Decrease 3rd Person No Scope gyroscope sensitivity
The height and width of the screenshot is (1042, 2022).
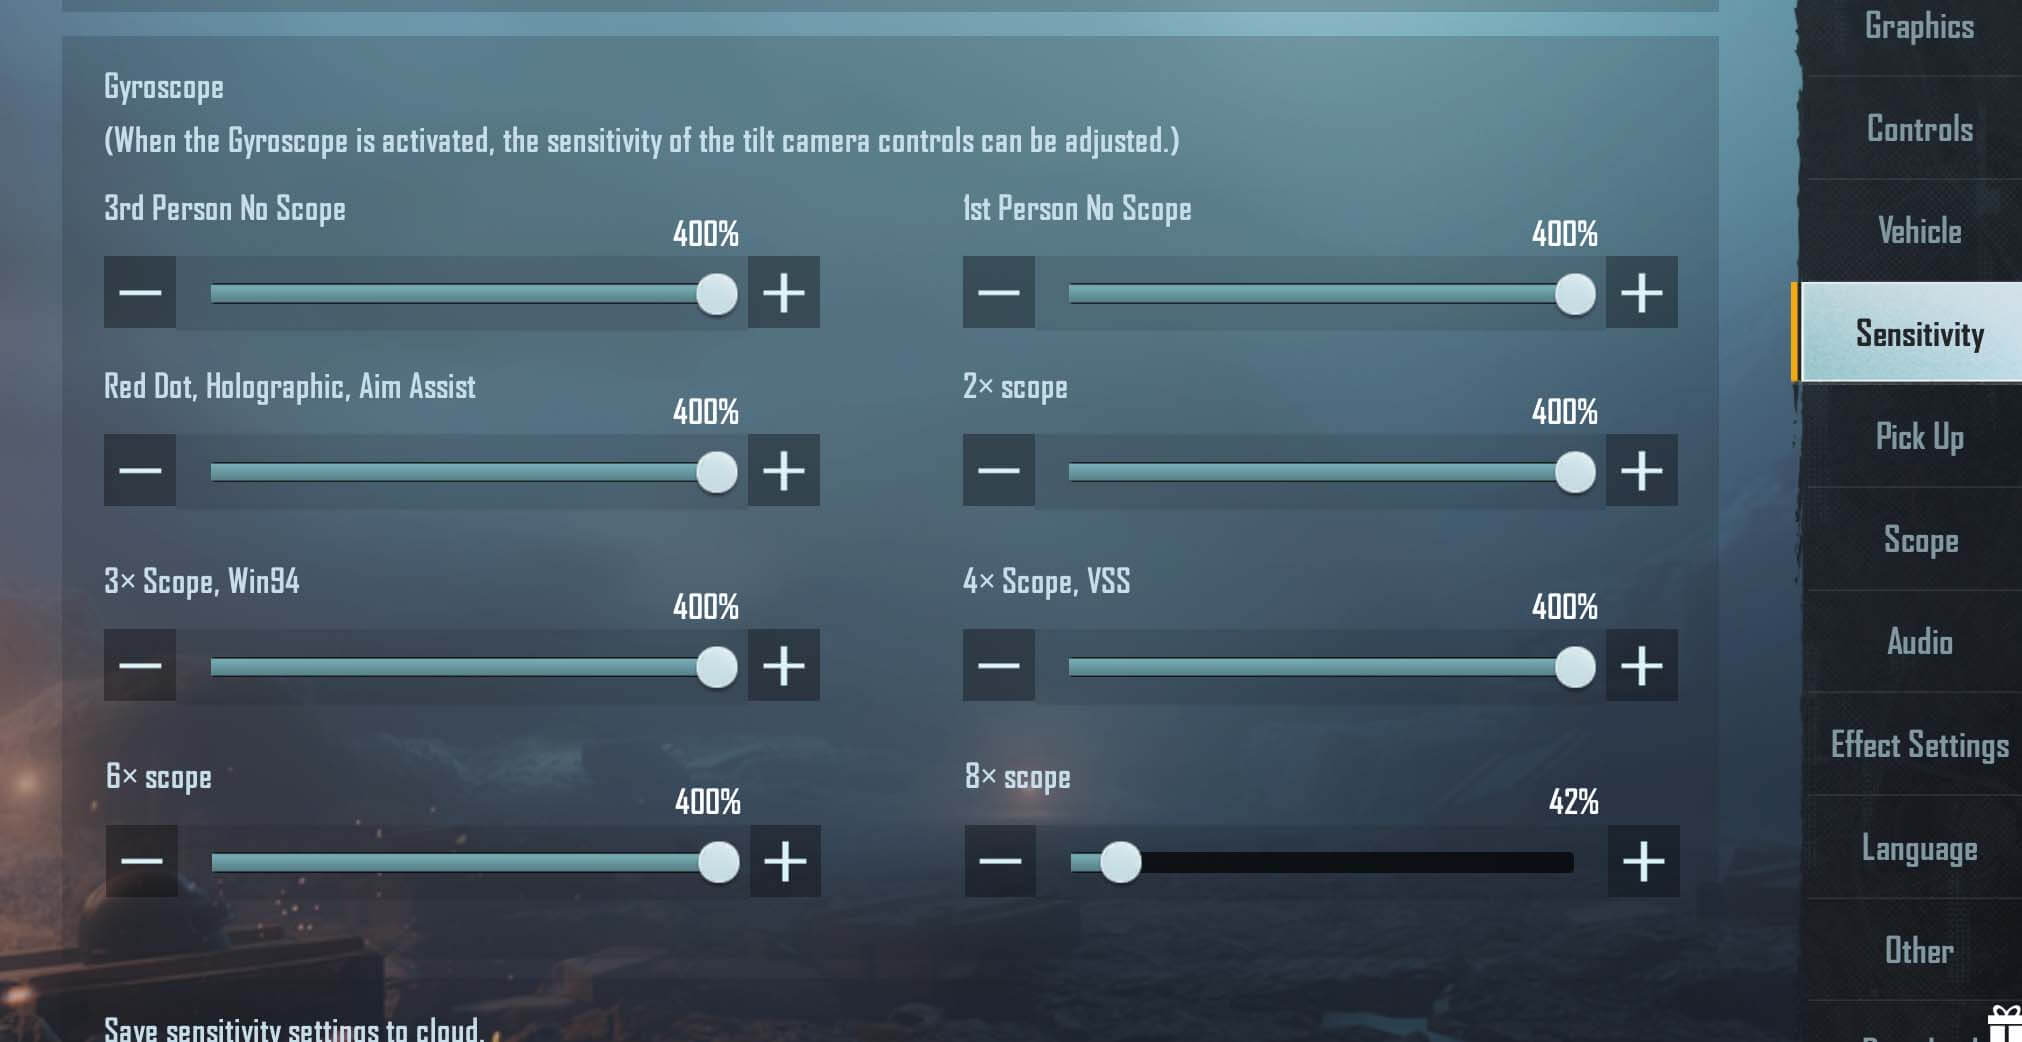[140, 292]
